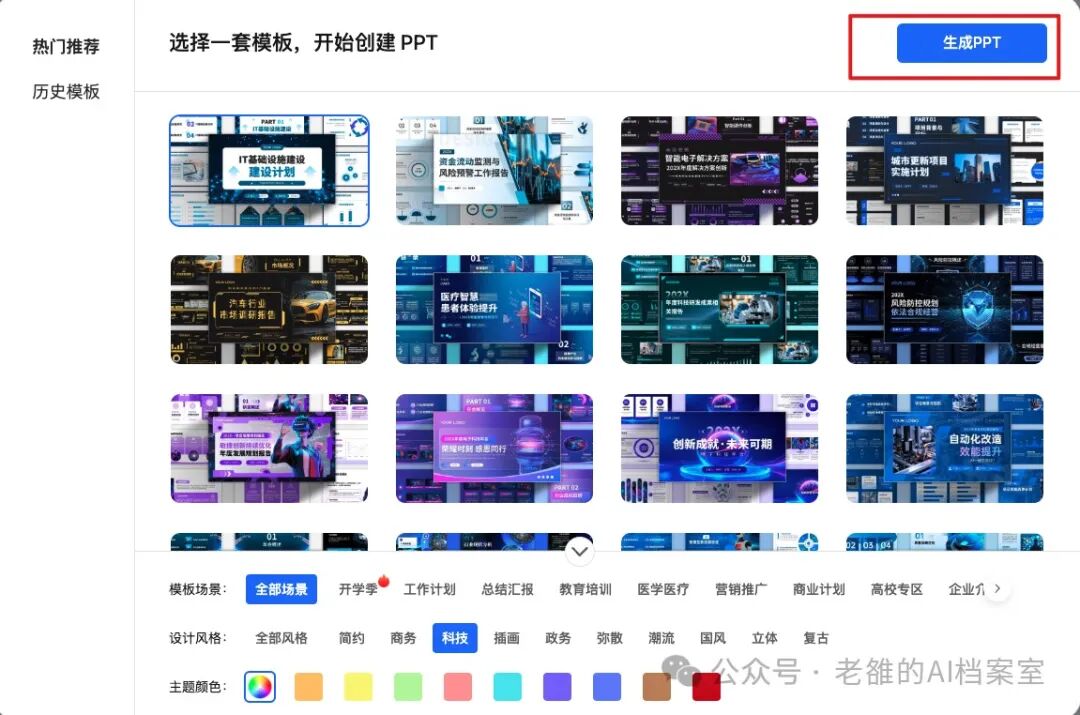Image resolution: width=1080 pixels, height=715 pixels.
Task: Choose the 科技 design style
Action: tap(455, 638)
